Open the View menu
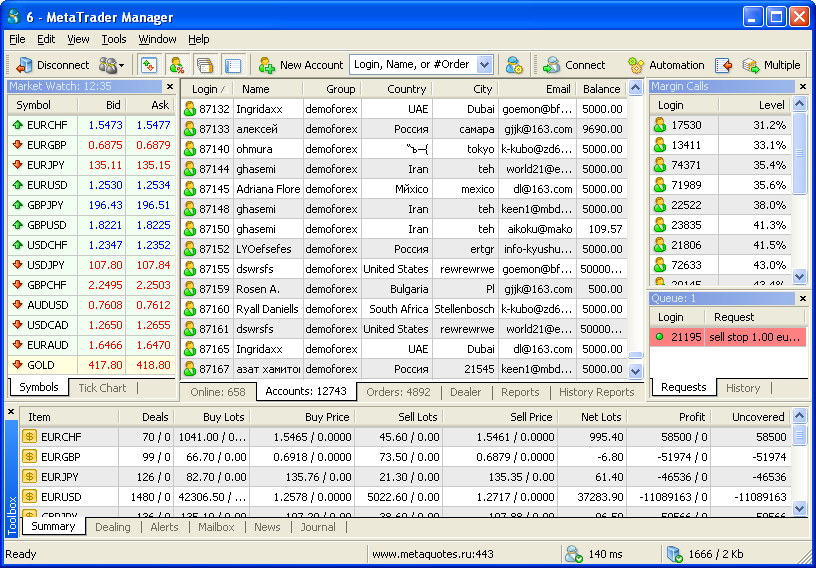 (x=78, y=39)
